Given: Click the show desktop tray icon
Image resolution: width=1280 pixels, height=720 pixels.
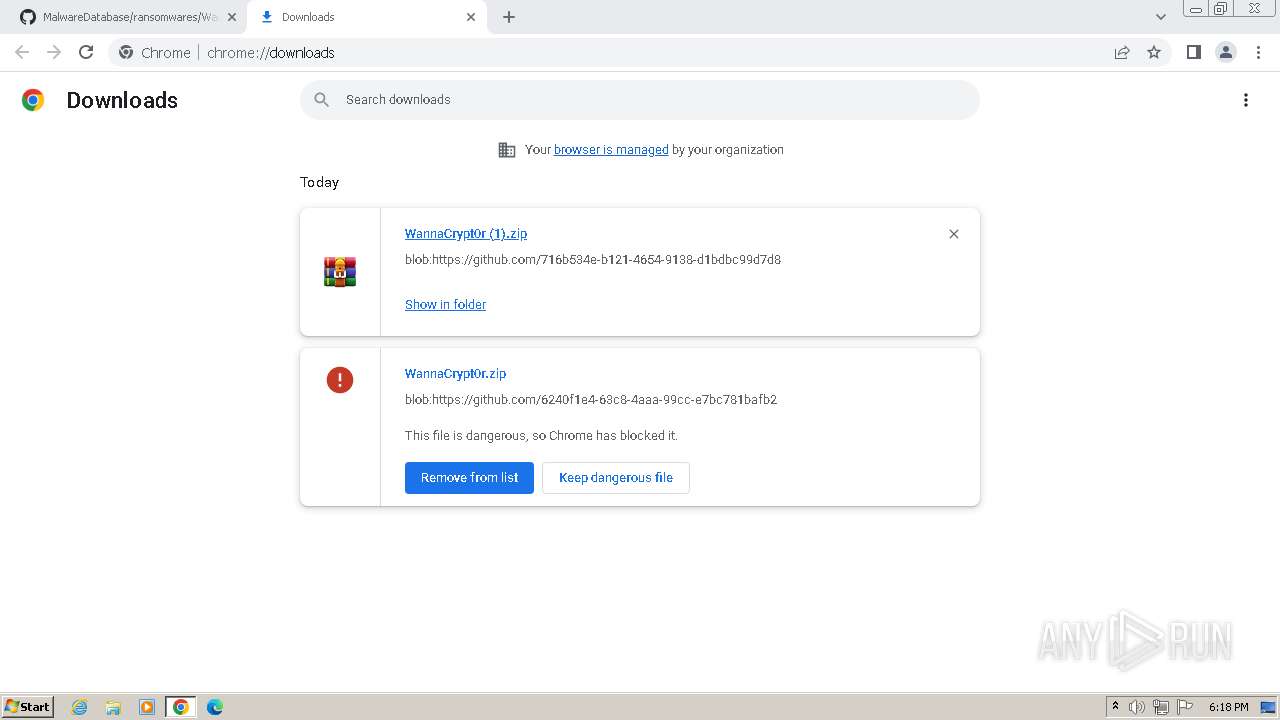Looking at the screenshot, I should point(1268,707).
